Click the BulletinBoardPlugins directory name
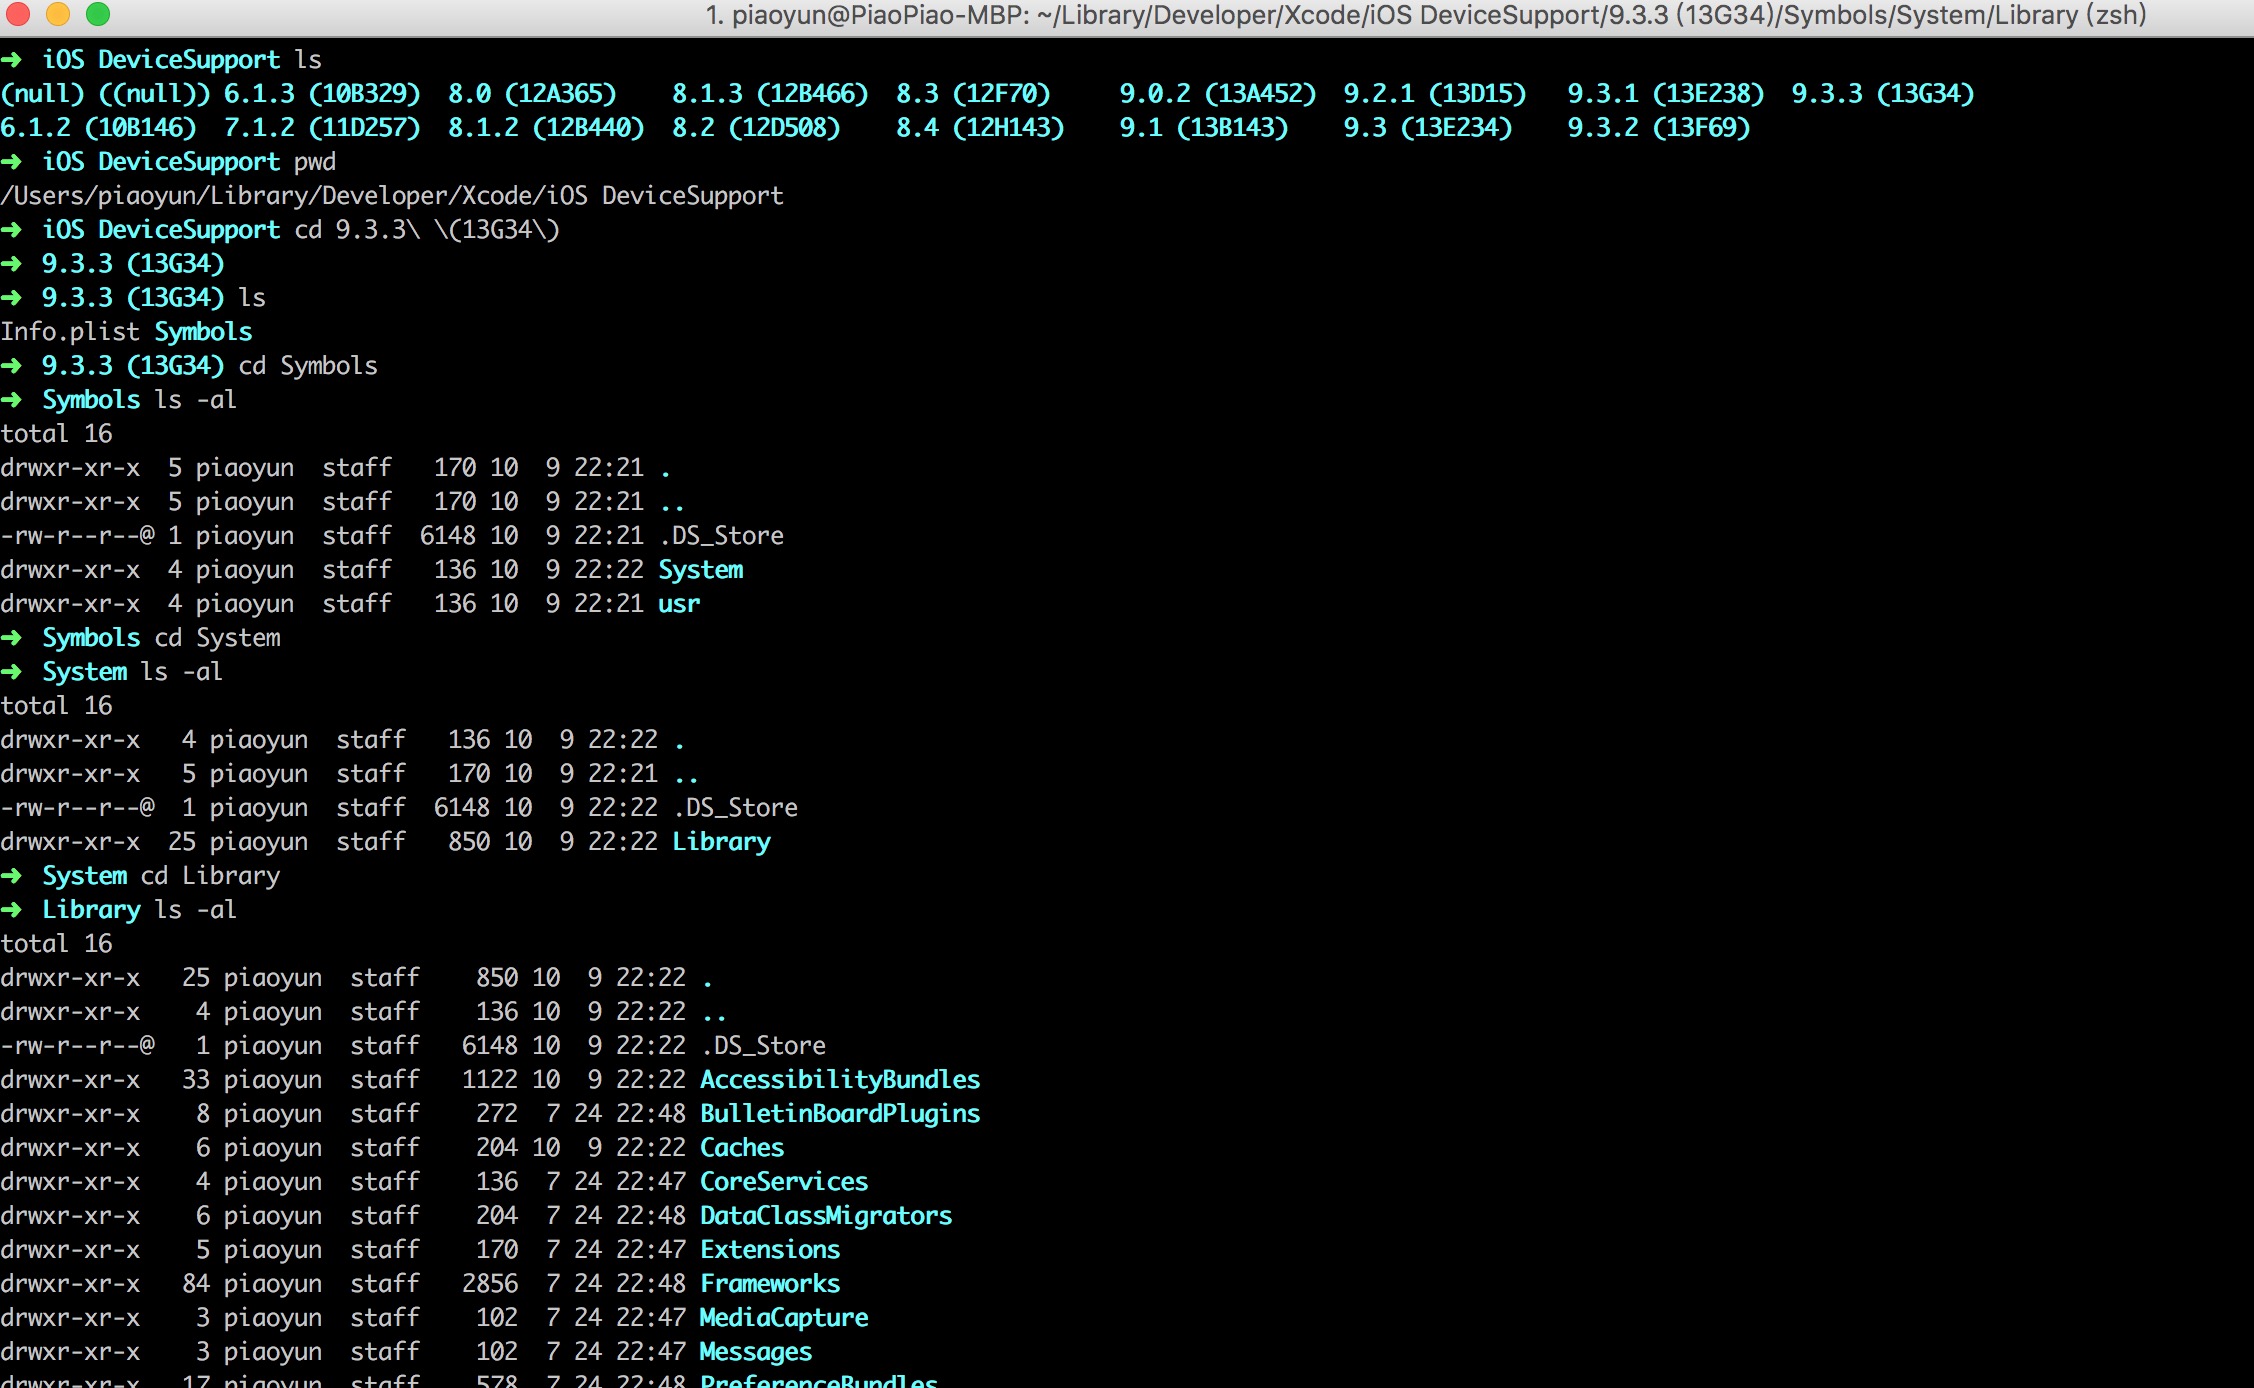Image resolution: width=2254 pixels, height=1388 pixels. (x=840, y=1114)
